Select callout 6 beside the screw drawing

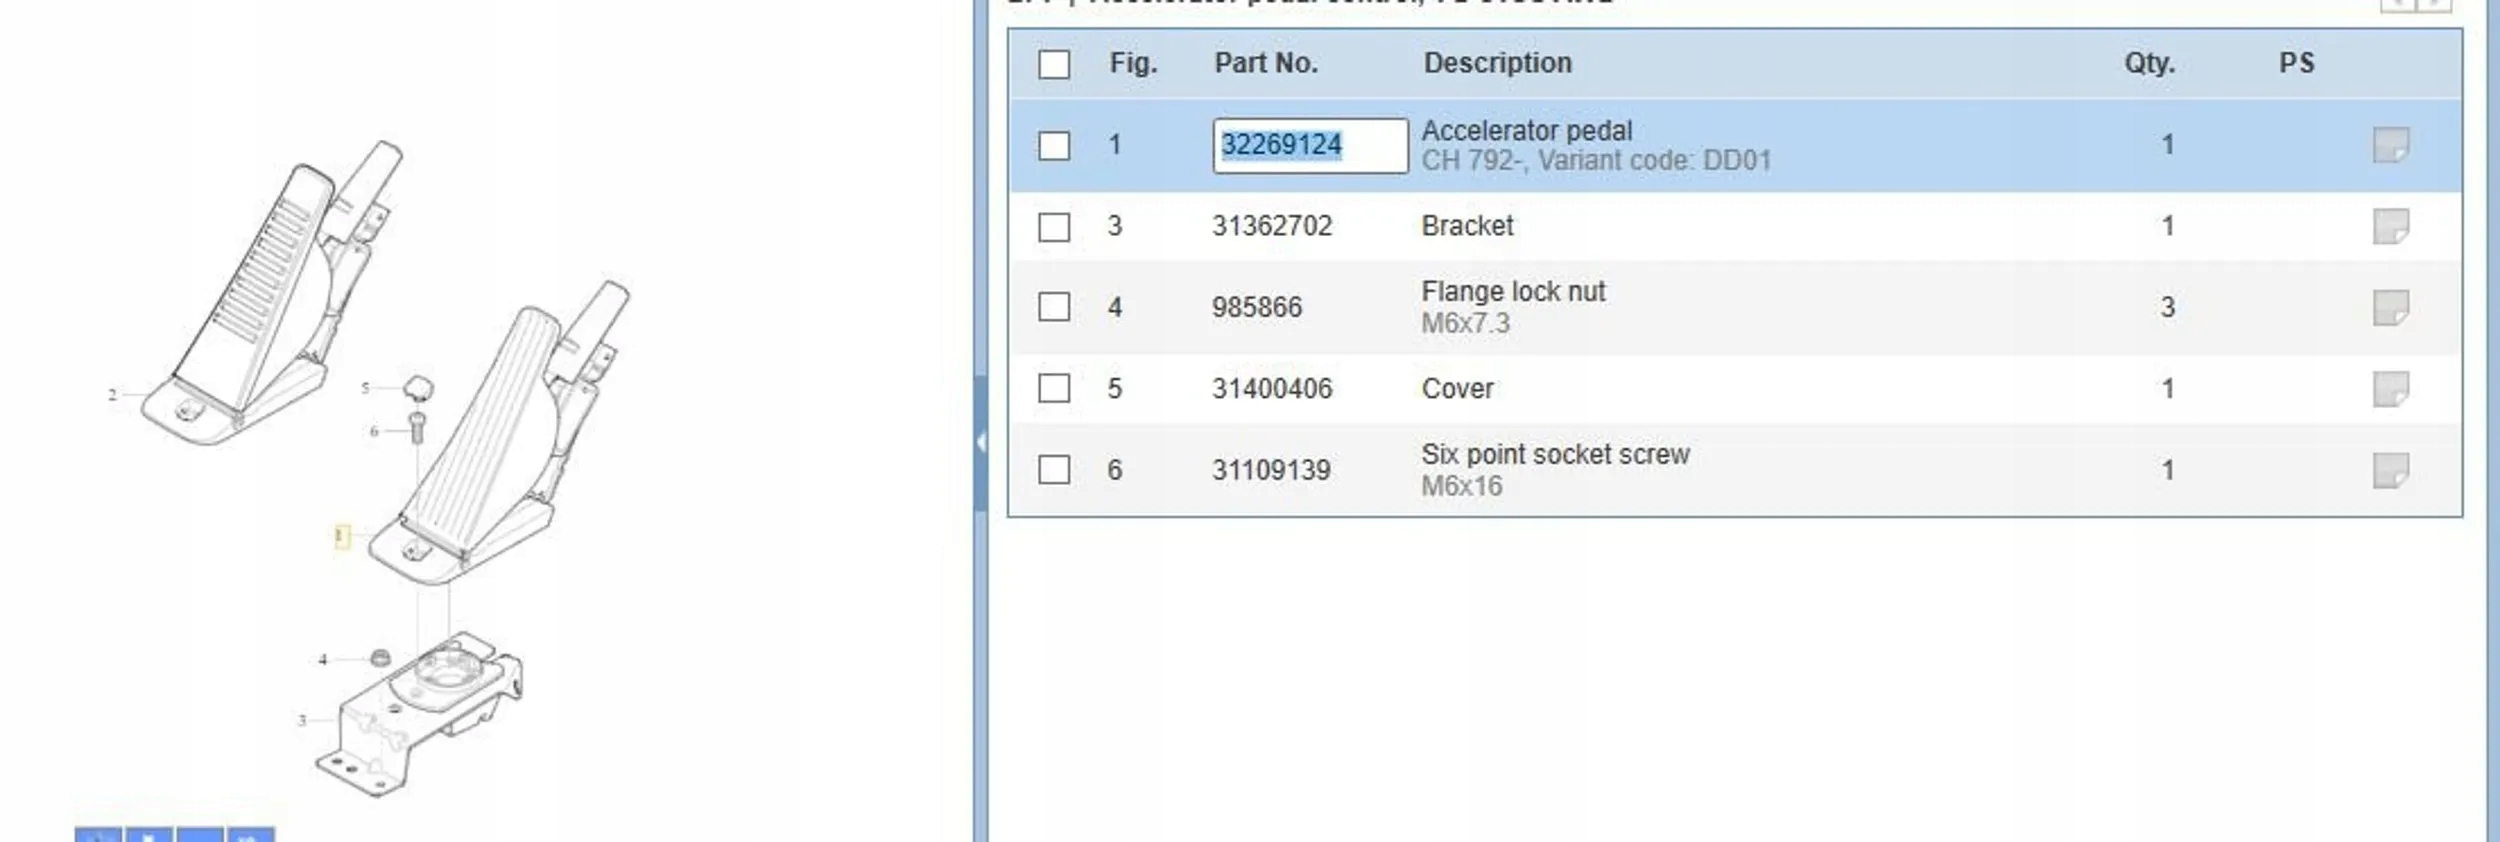point(374,432)
